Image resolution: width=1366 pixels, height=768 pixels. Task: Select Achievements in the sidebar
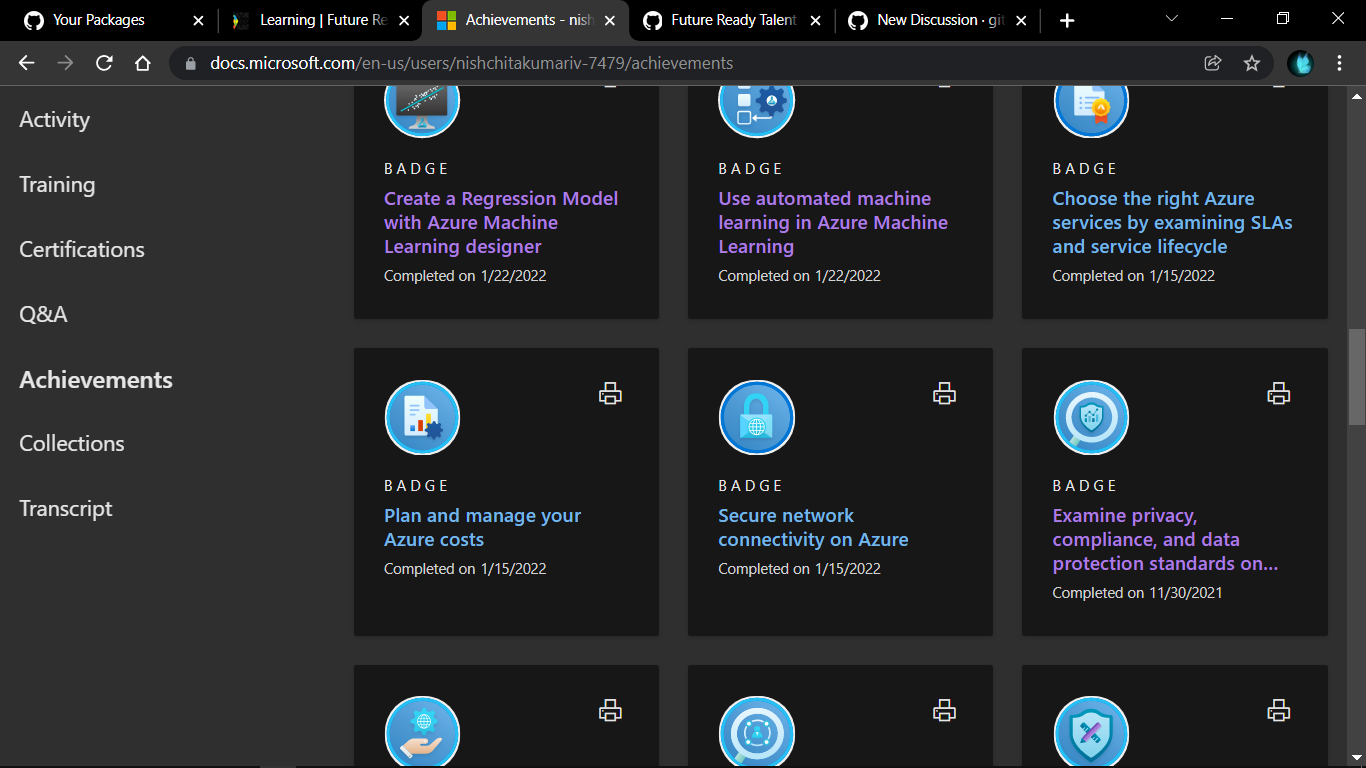point(96,380)
